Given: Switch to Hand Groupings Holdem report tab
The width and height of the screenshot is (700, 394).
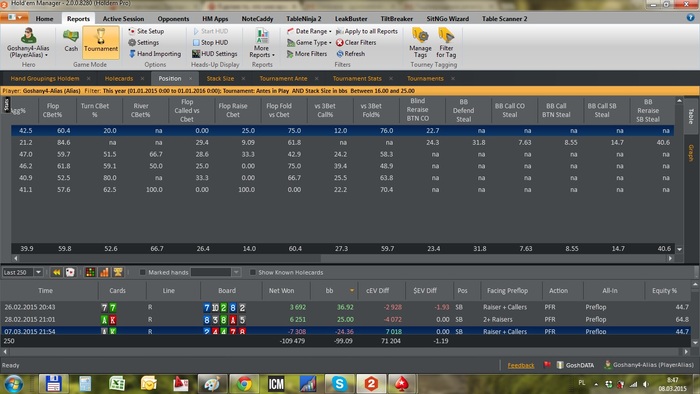Looking at the screenshot, I should coord(45,79).
